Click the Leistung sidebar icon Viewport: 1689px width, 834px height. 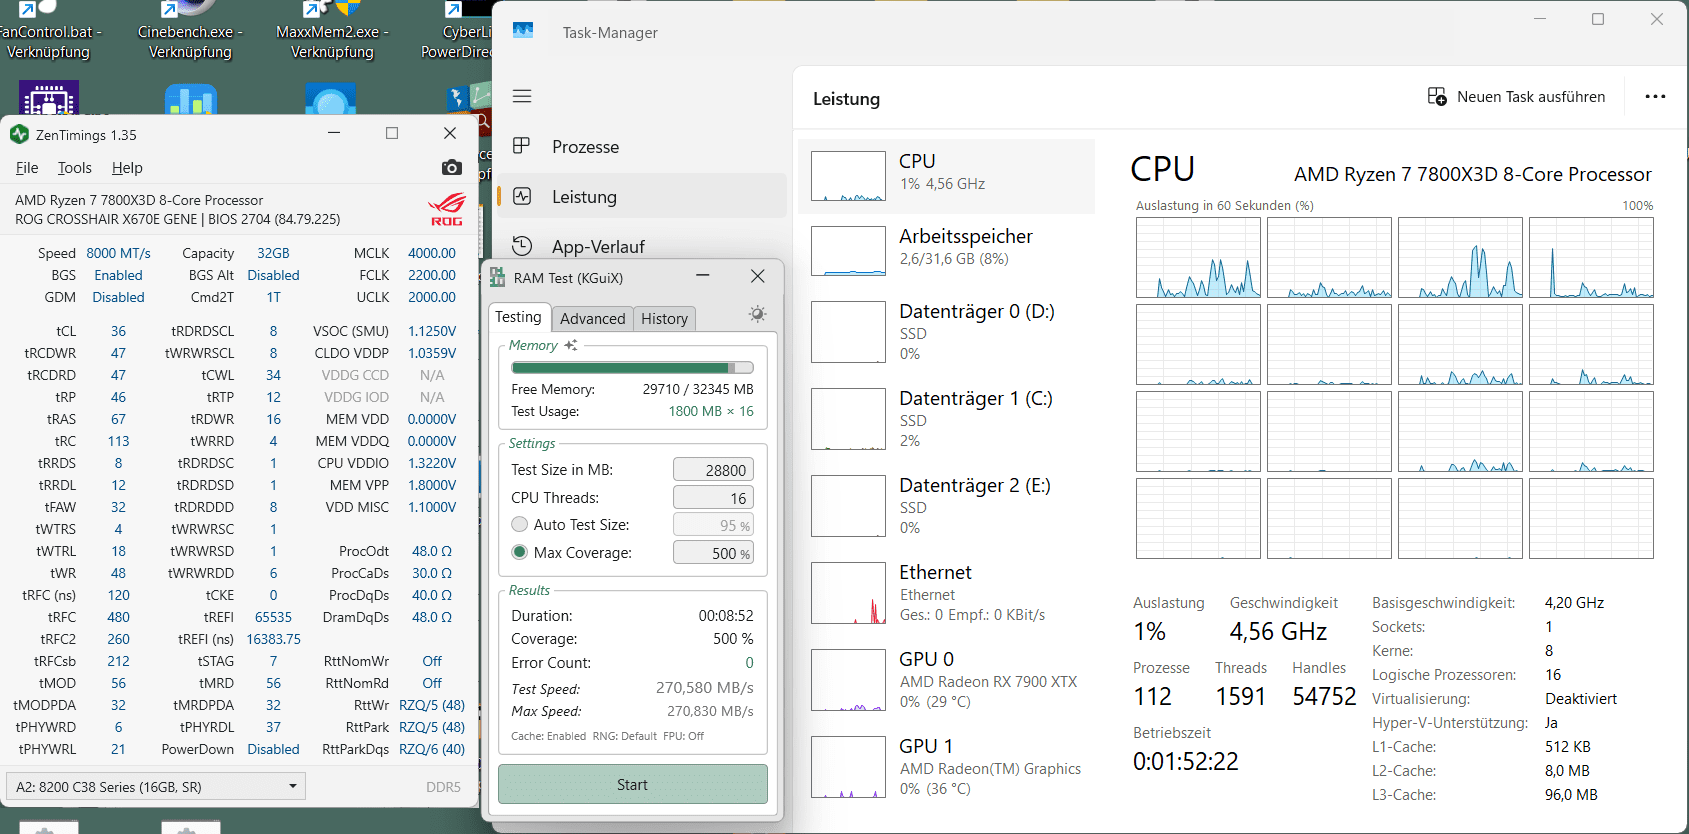522,197
